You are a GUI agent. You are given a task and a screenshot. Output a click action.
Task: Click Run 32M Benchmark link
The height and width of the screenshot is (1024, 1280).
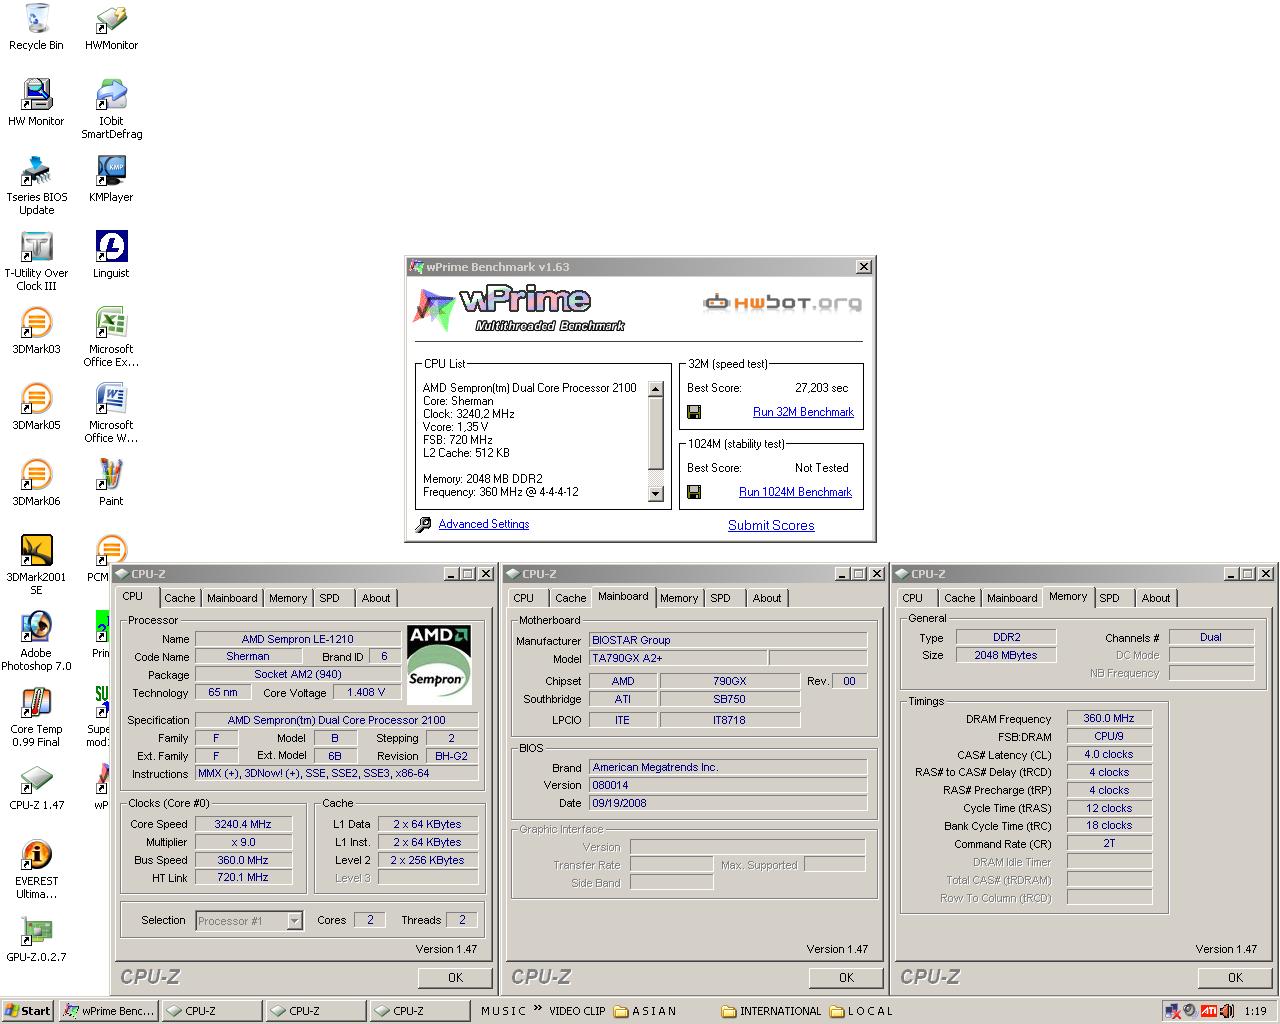pyautogui.click(x=803, y=412)
